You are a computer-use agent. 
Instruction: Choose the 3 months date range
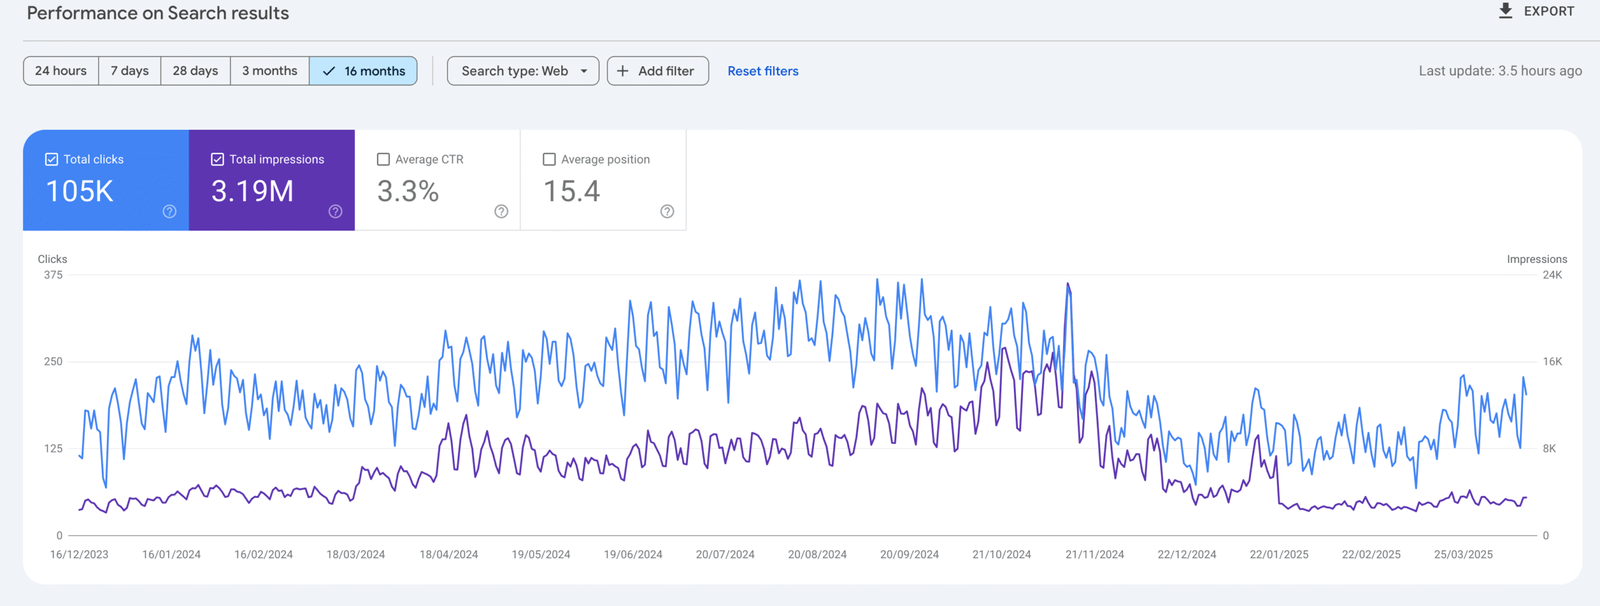point(270,71)
